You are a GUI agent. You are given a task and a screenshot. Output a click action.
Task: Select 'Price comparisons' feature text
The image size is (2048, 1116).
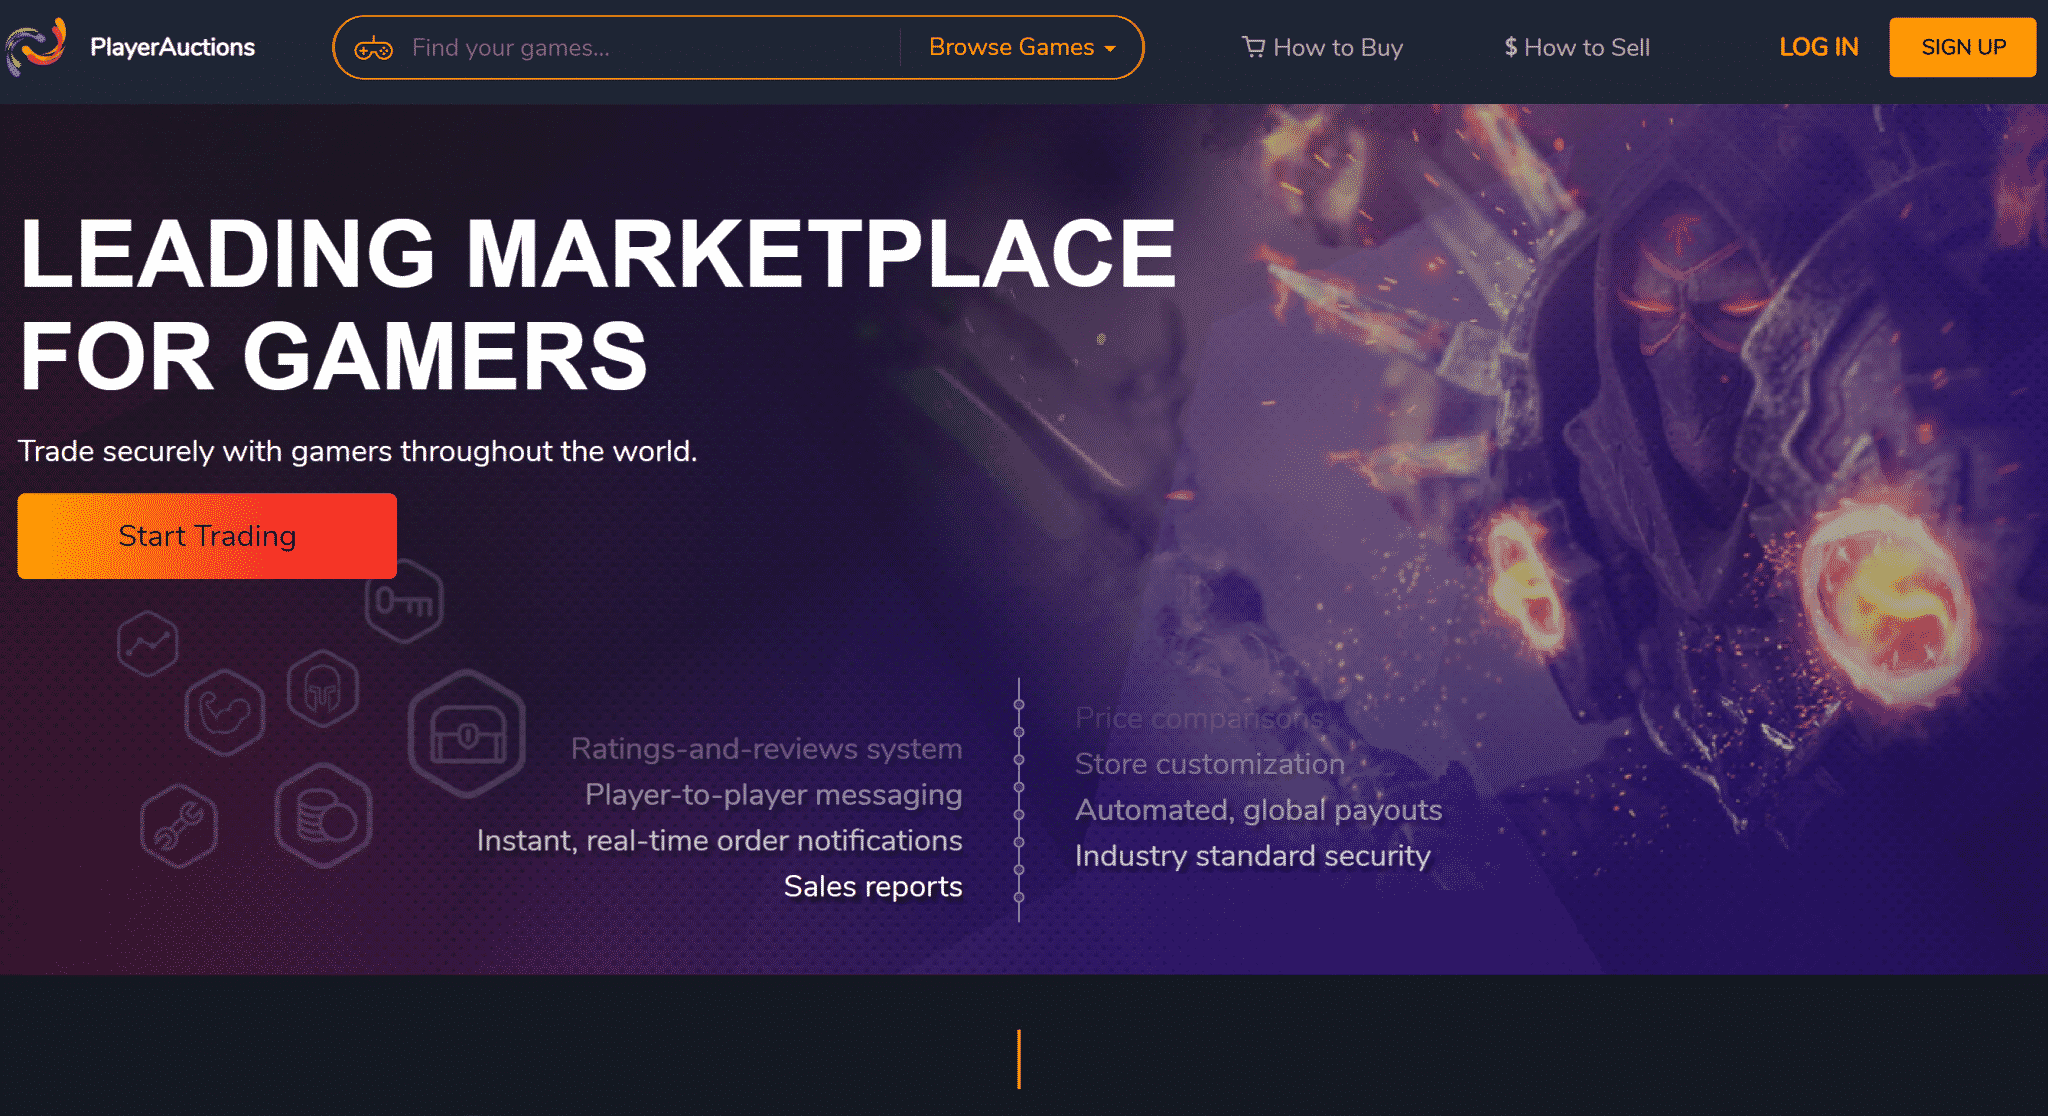pyautogui.click(x=1200, y=718)
